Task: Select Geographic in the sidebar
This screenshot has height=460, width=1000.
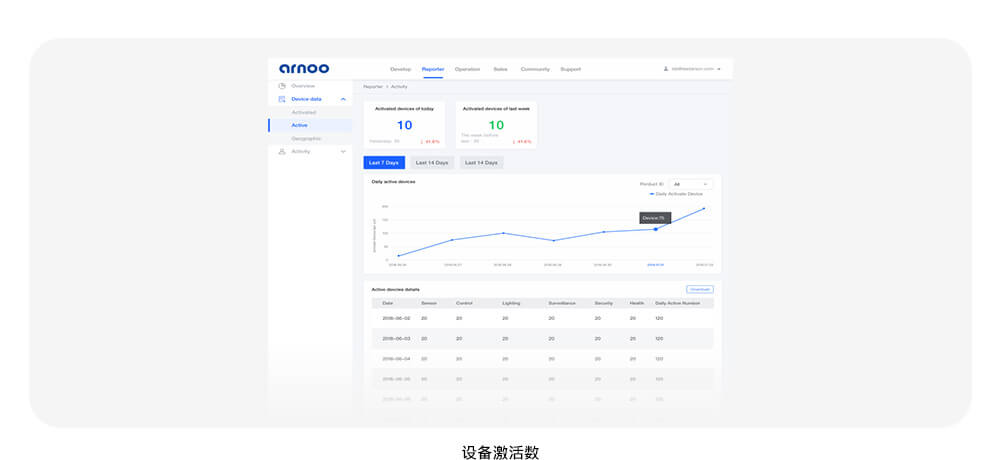Action: pyautogui.click(x=306, y=138)
